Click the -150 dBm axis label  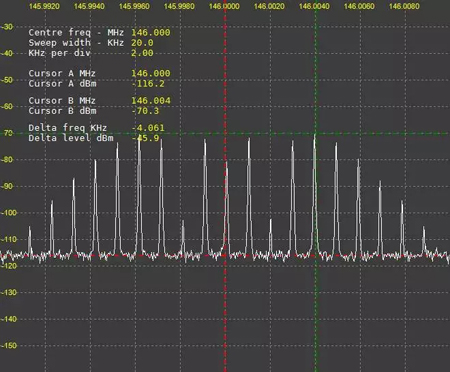pyautogui.click(x=8, y=346)
